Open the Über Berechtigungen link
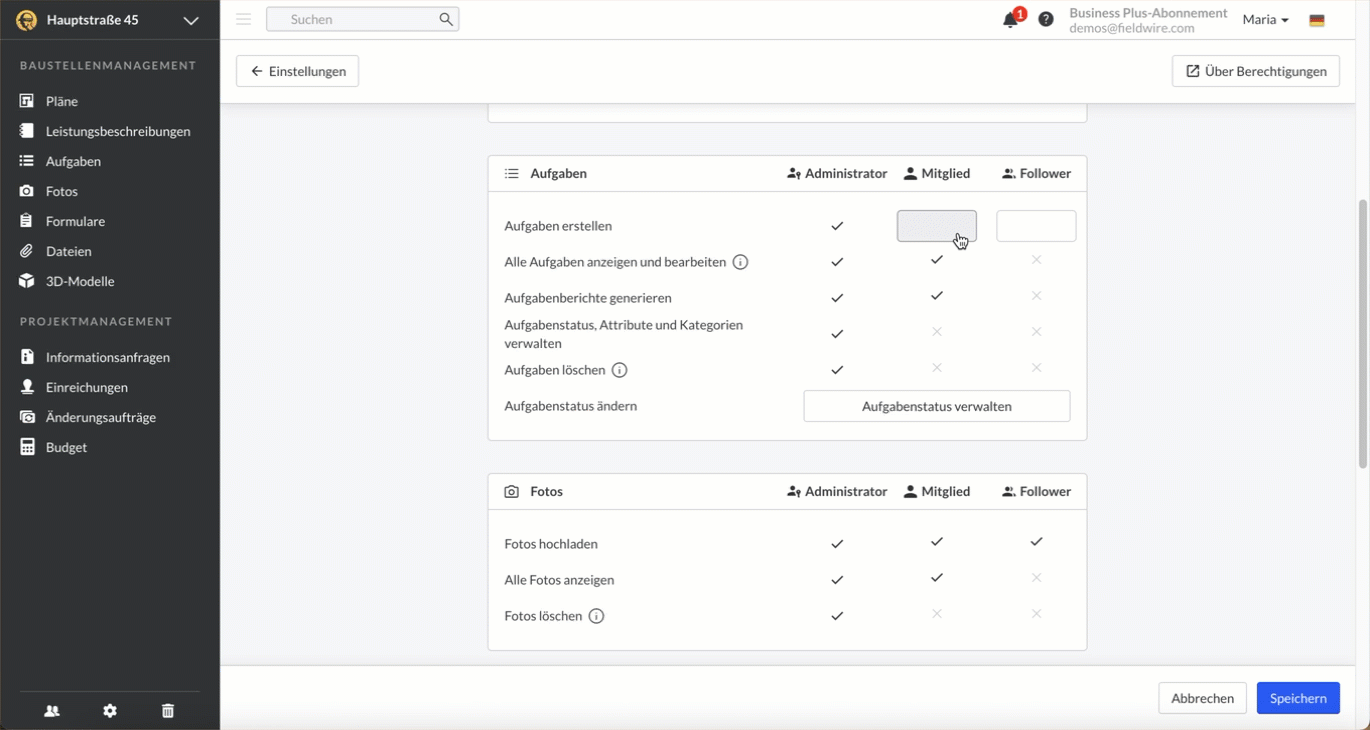This screenshot has width=1370, height=730. (x=1255, y=71)
